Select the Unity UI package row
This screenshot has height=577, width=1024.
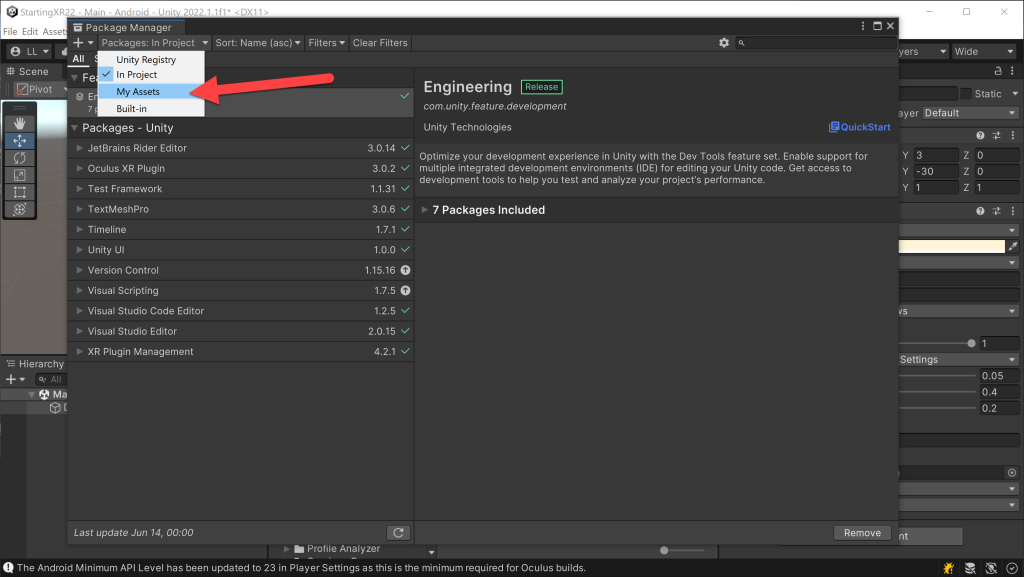pos(241,250)
